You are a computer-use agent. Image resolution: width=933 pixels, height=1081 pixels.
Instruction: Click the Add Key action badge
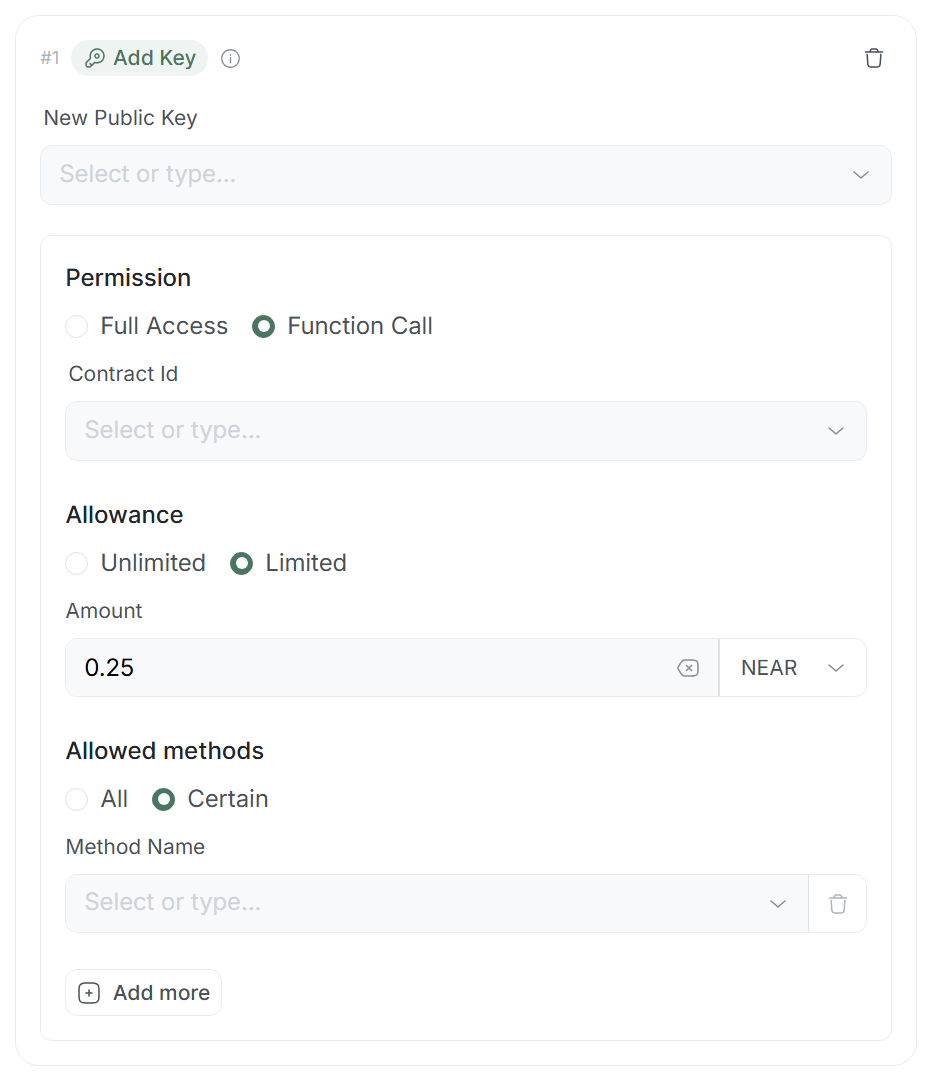[140, 58]
